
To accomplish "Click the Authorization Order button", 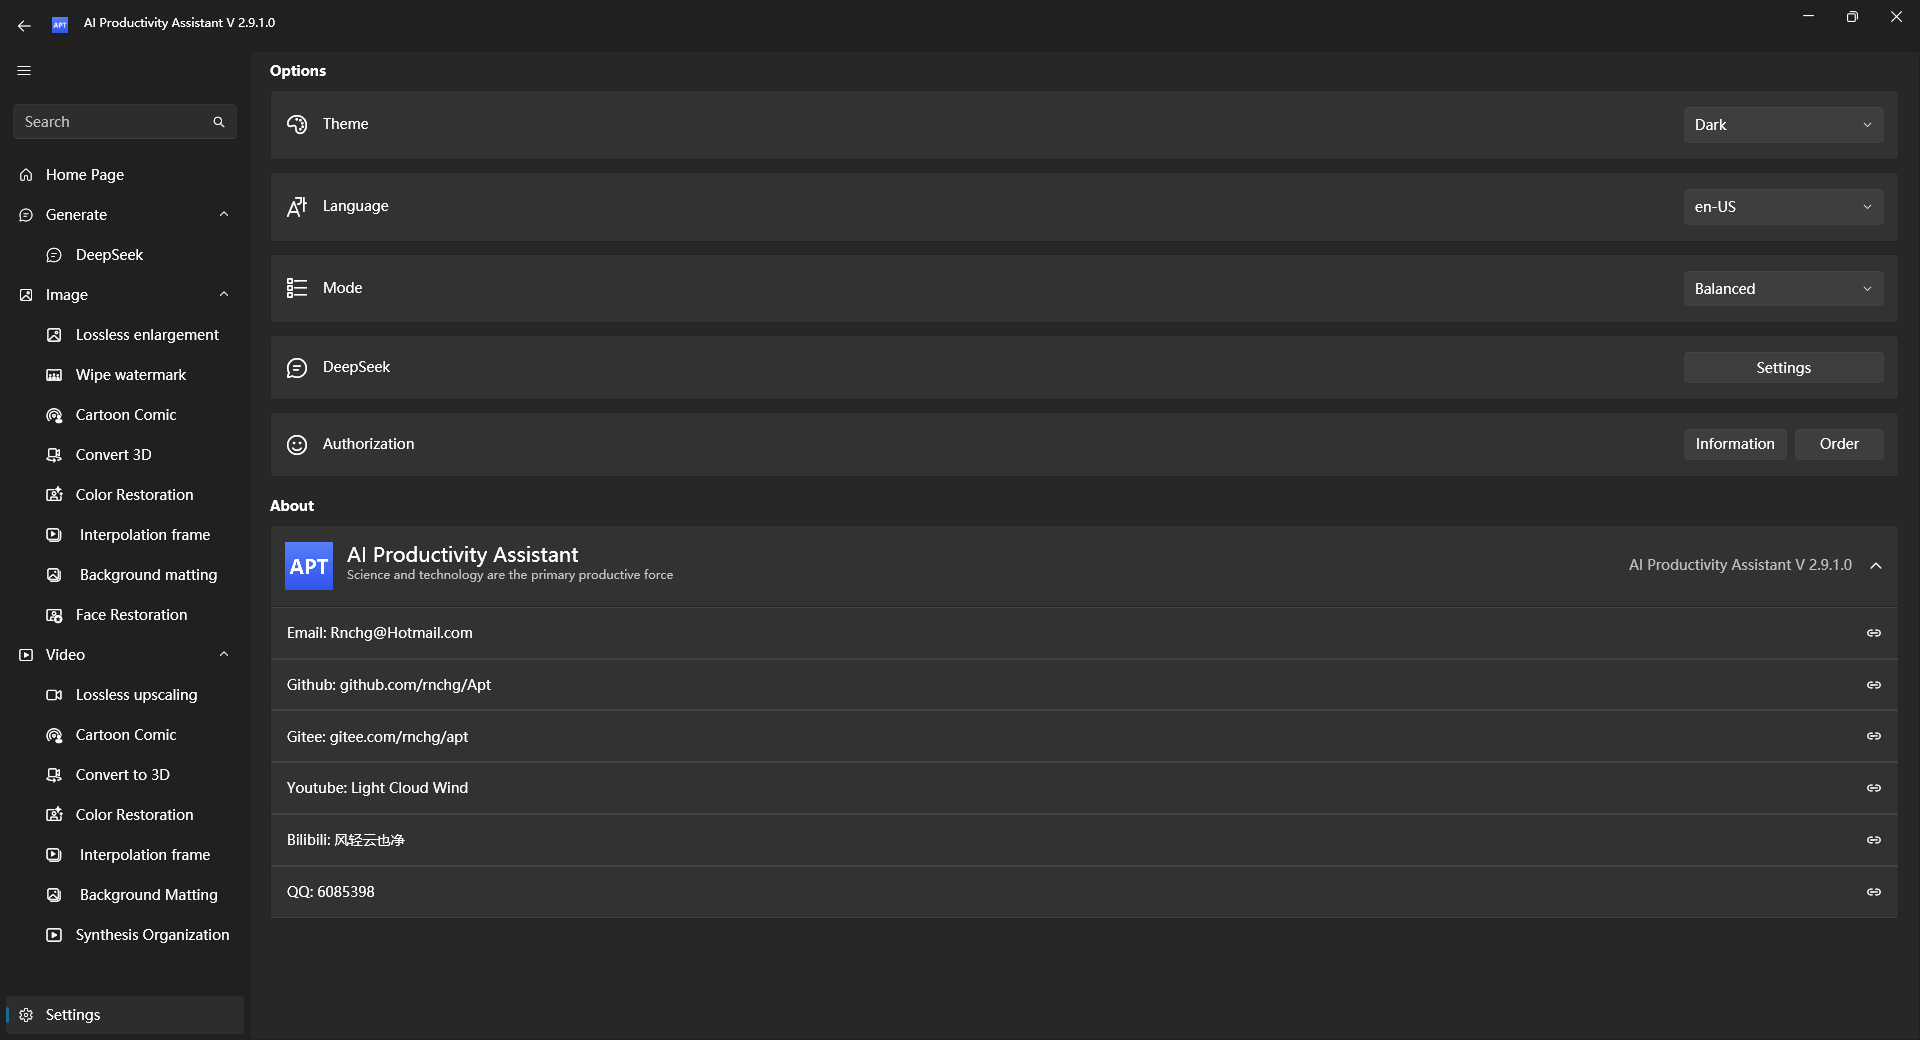I will click(1839, 444).
